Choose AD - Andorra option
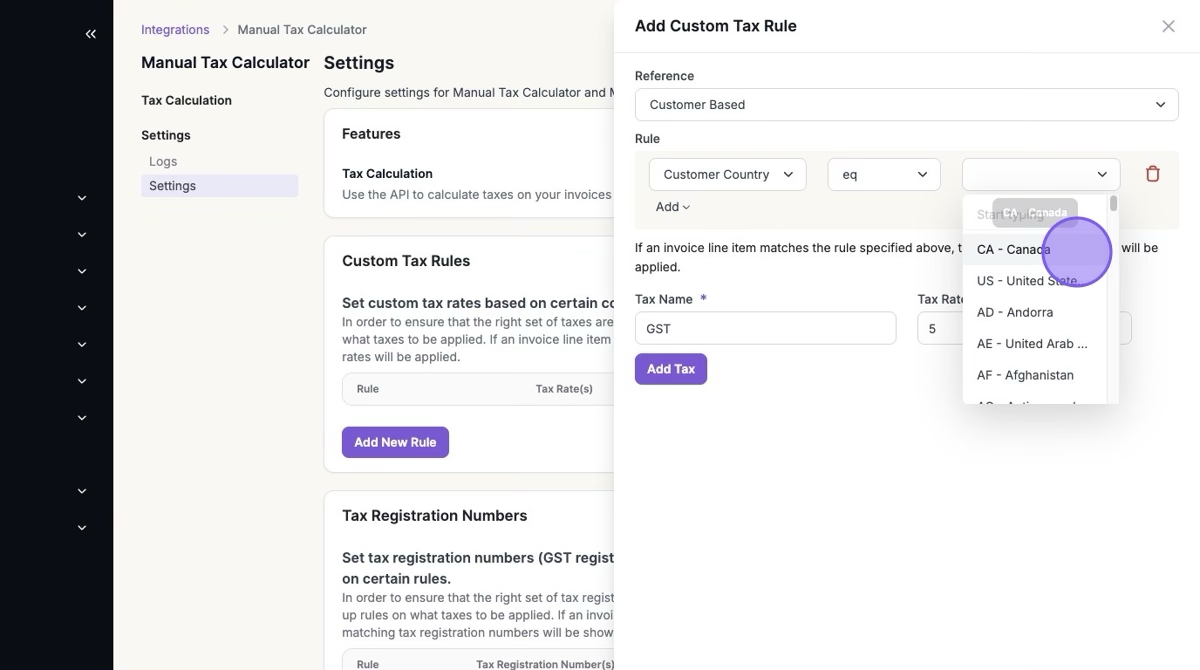 click(1014, 312)
